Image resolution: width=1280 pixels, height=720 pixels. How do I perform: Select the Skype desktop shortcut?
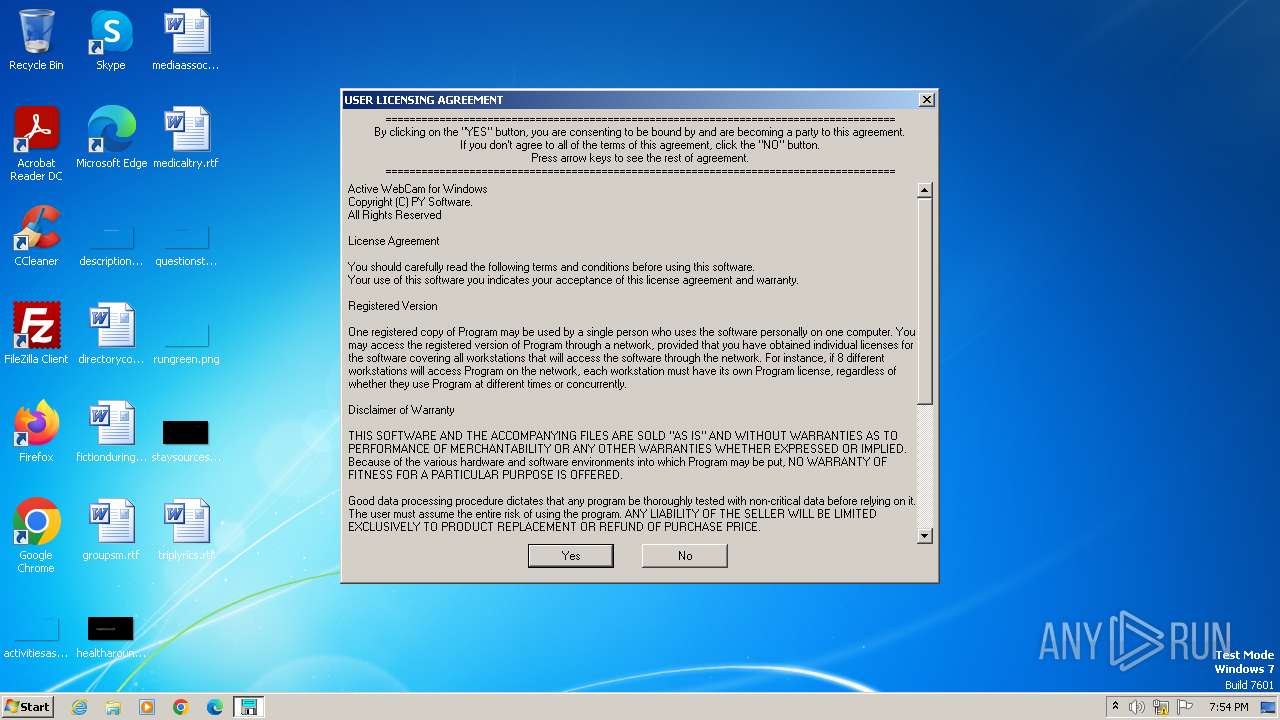click(x=110, y=40)
